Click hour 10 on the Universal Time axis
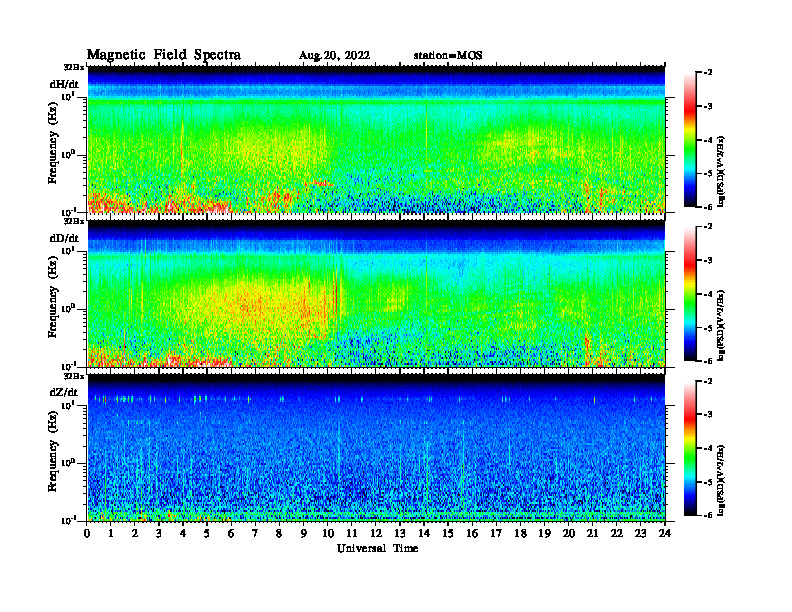 coord(328,534)
